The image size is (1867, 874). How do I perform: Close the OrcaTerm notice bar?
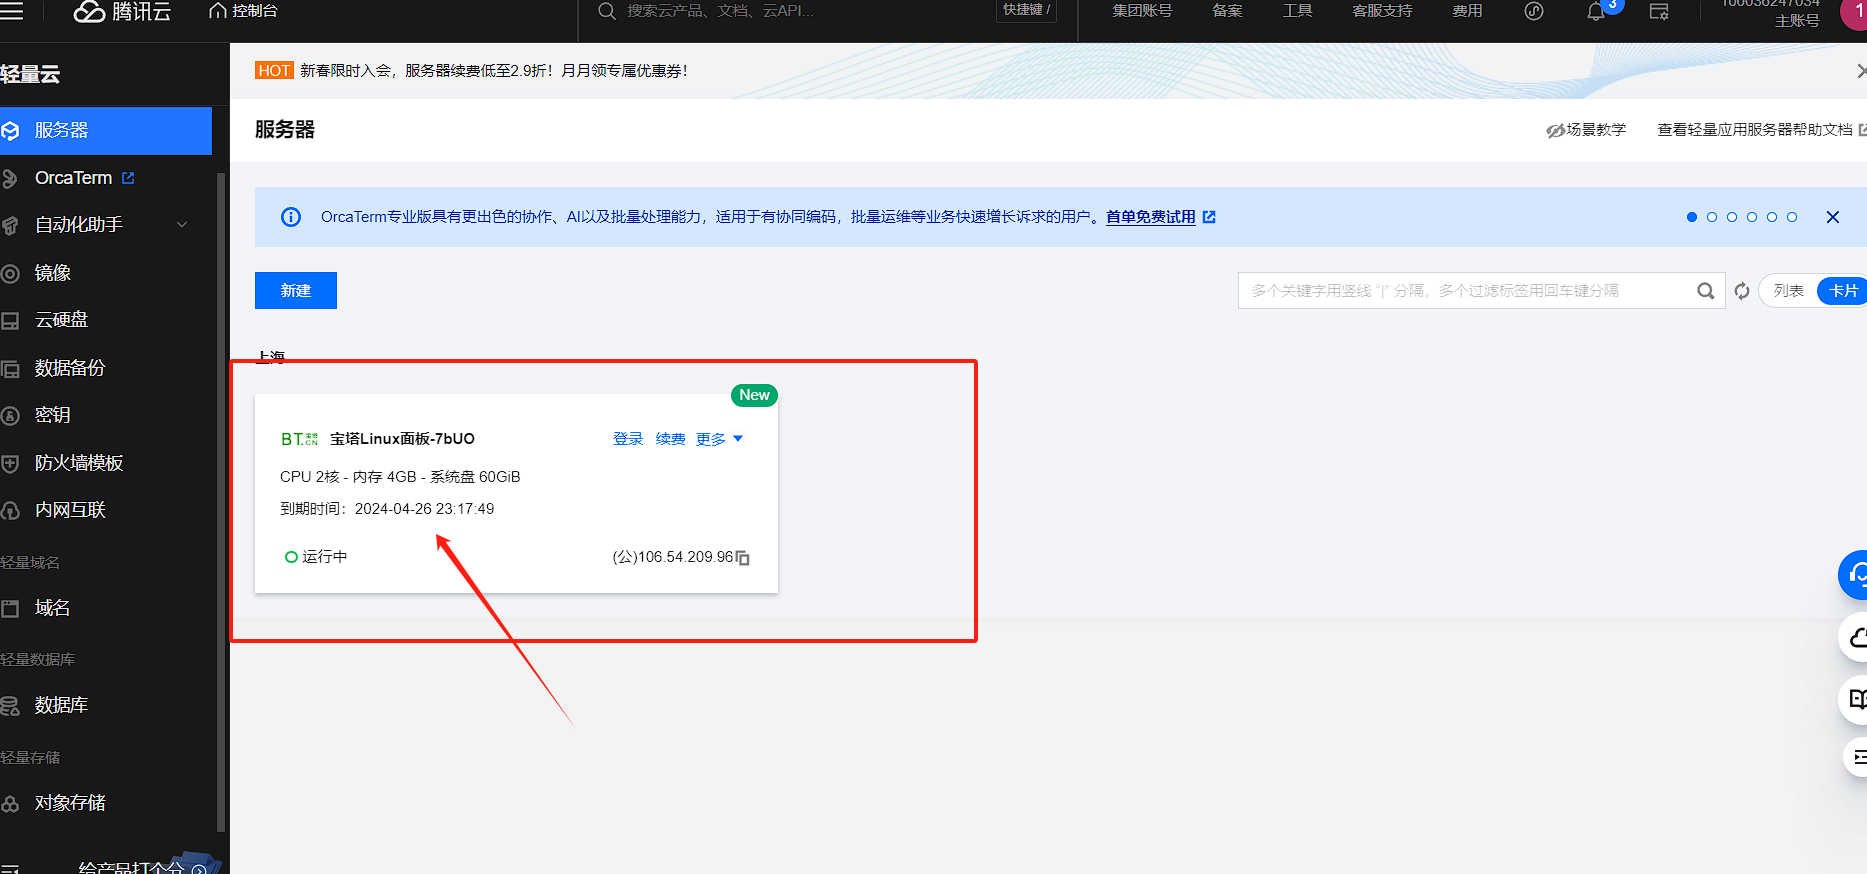click(1833, 217)
